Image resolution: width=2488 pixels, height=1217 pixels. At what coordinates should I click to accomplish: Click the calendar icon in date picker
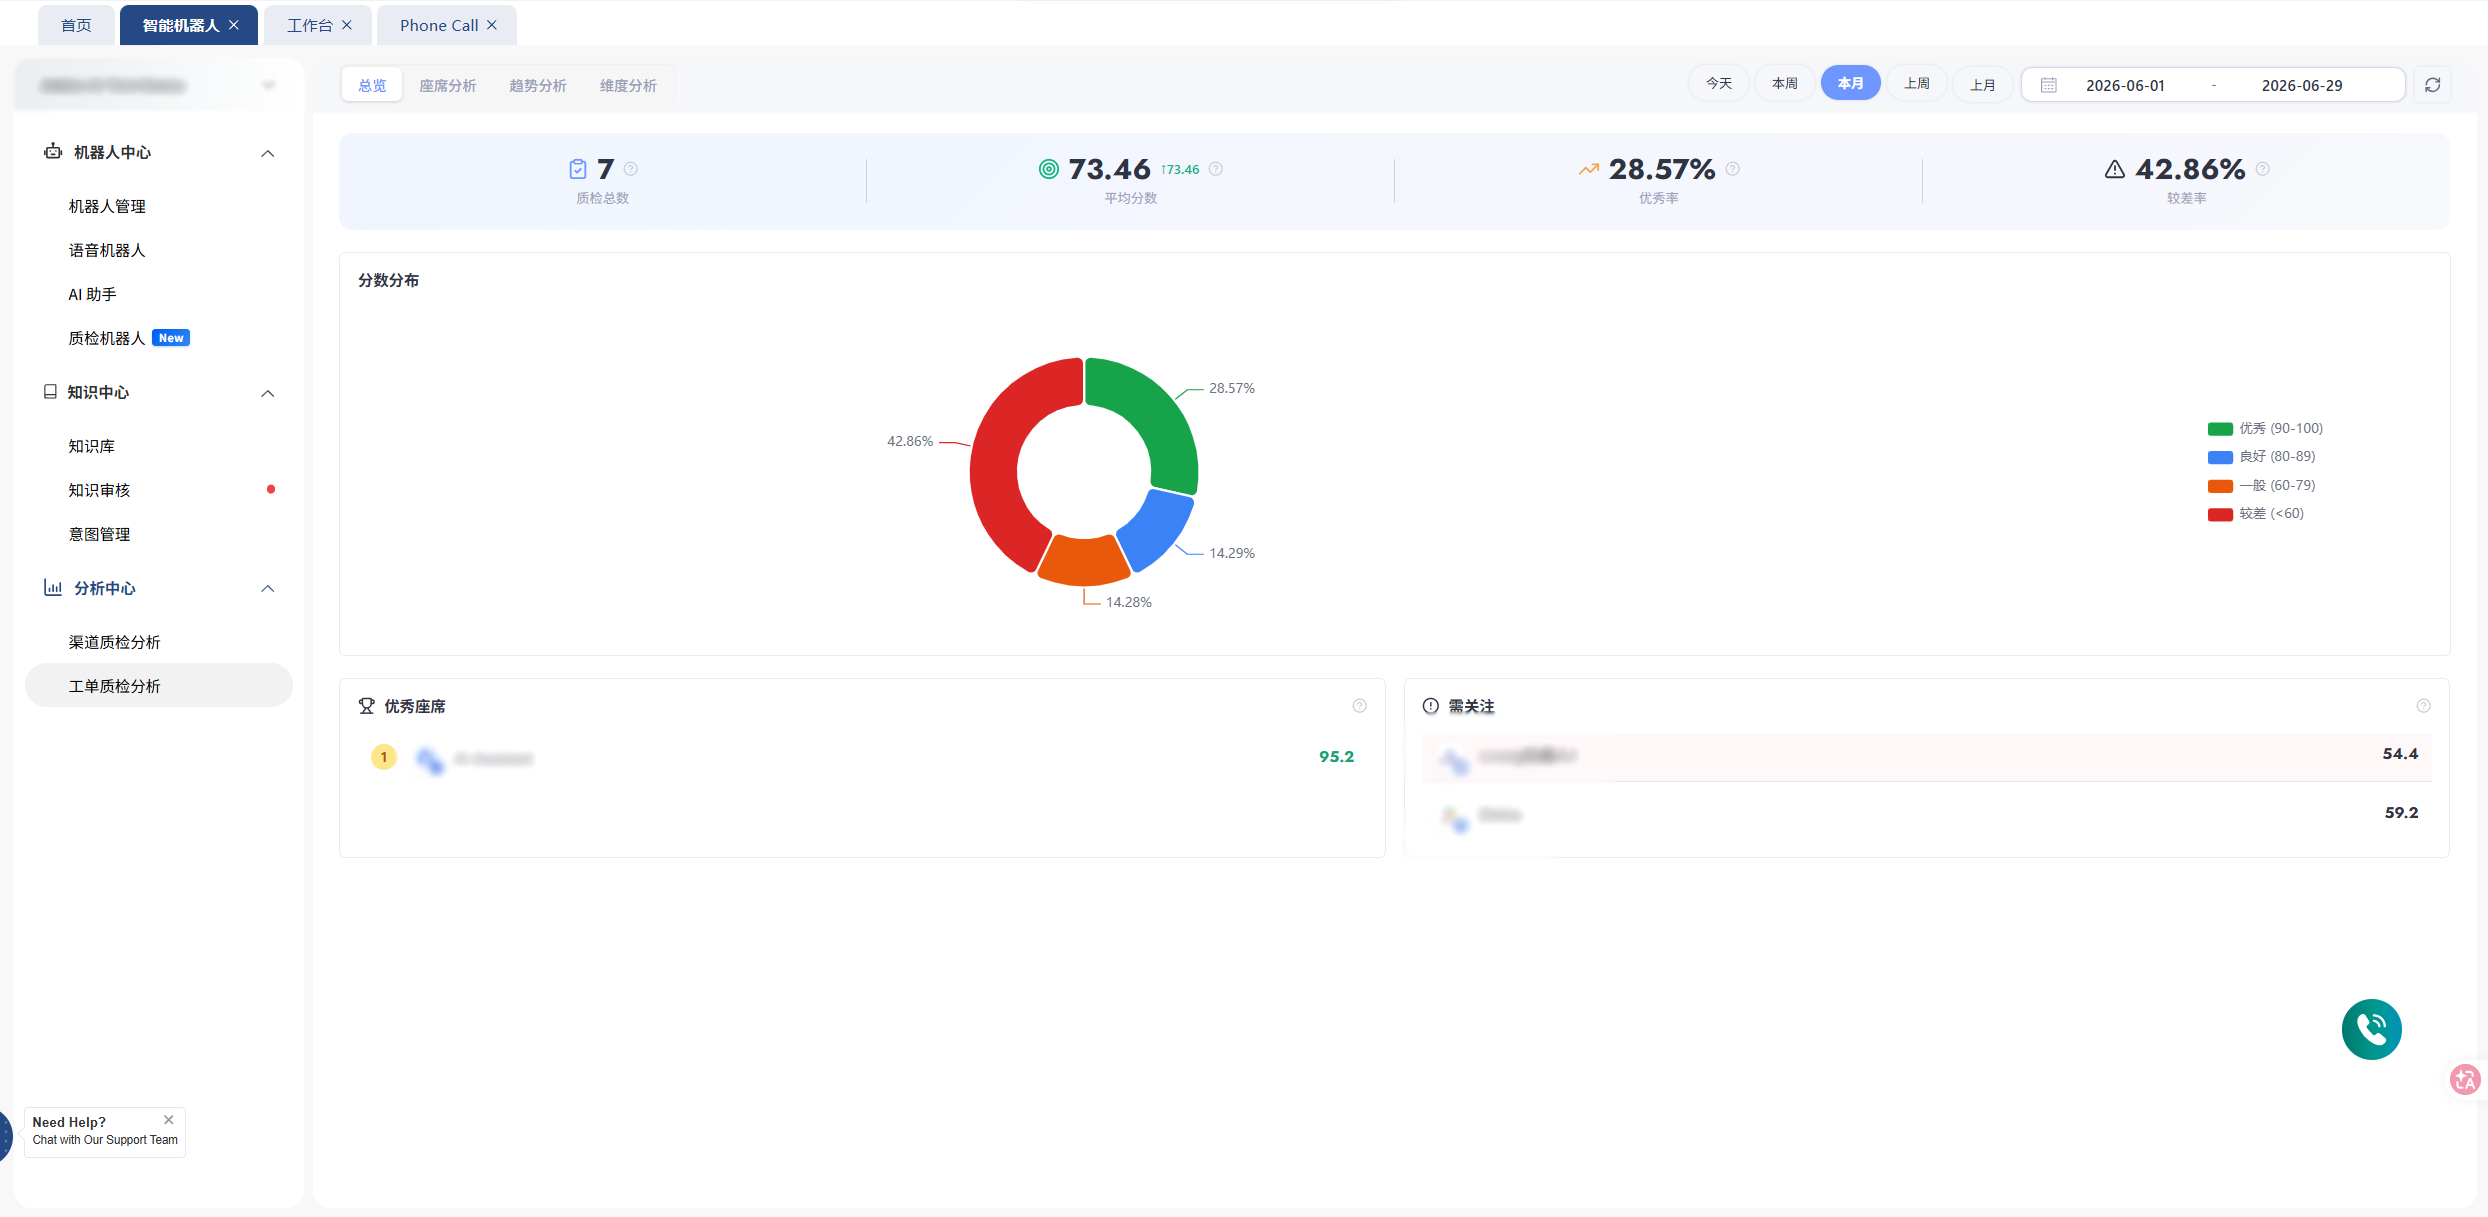[x=2048, y=85]
